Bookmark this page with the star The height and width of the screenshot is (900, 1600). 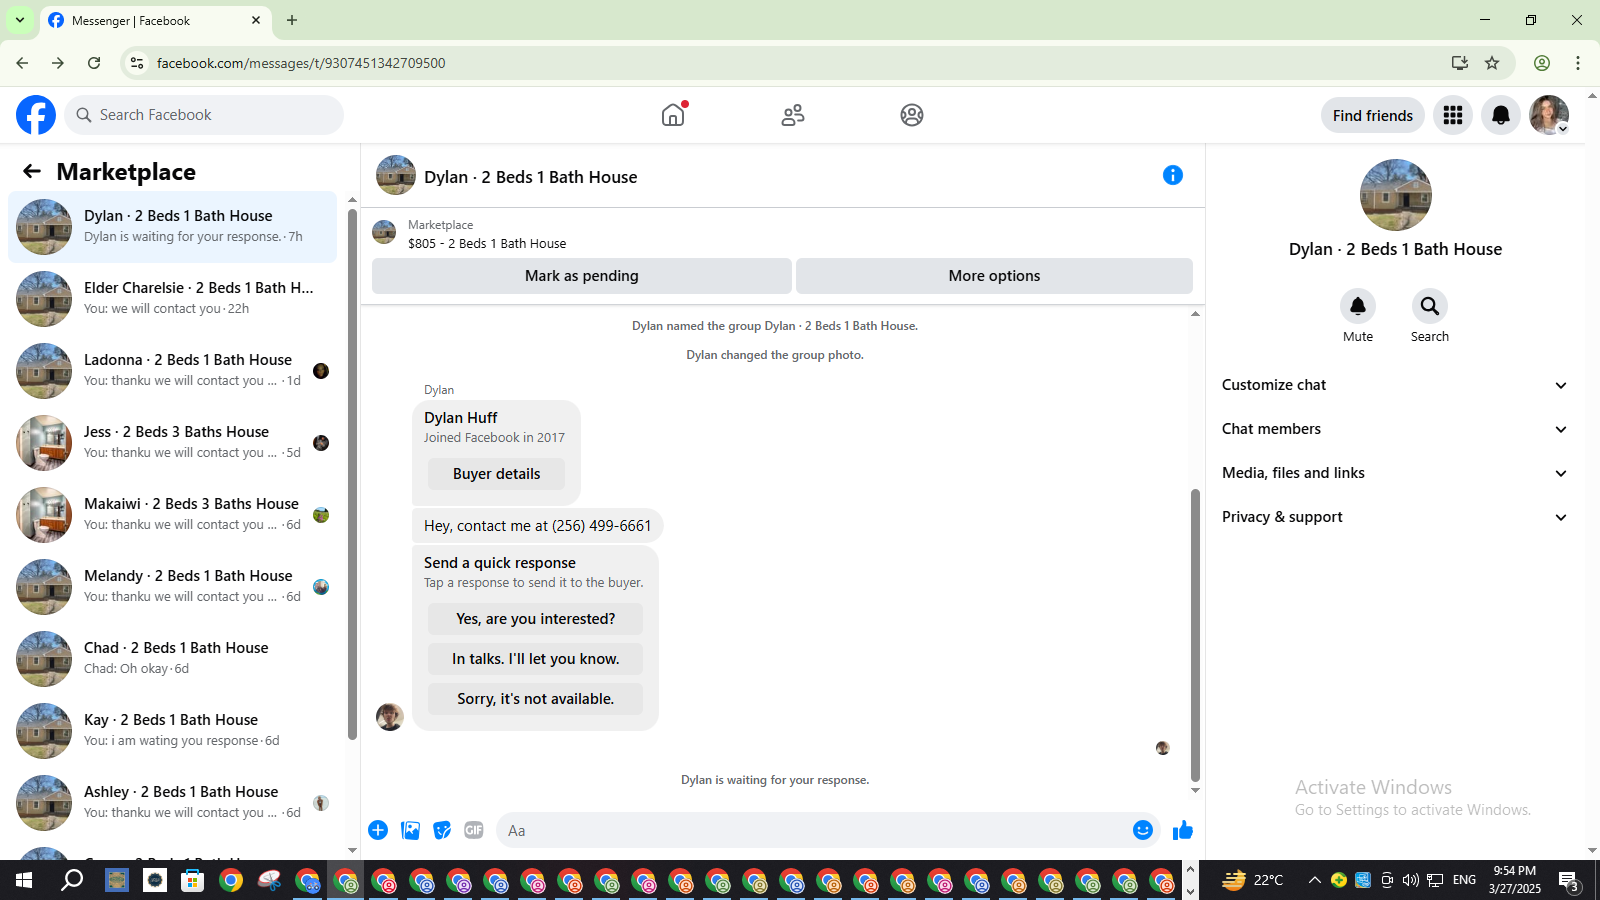(x=1492, y=63)
